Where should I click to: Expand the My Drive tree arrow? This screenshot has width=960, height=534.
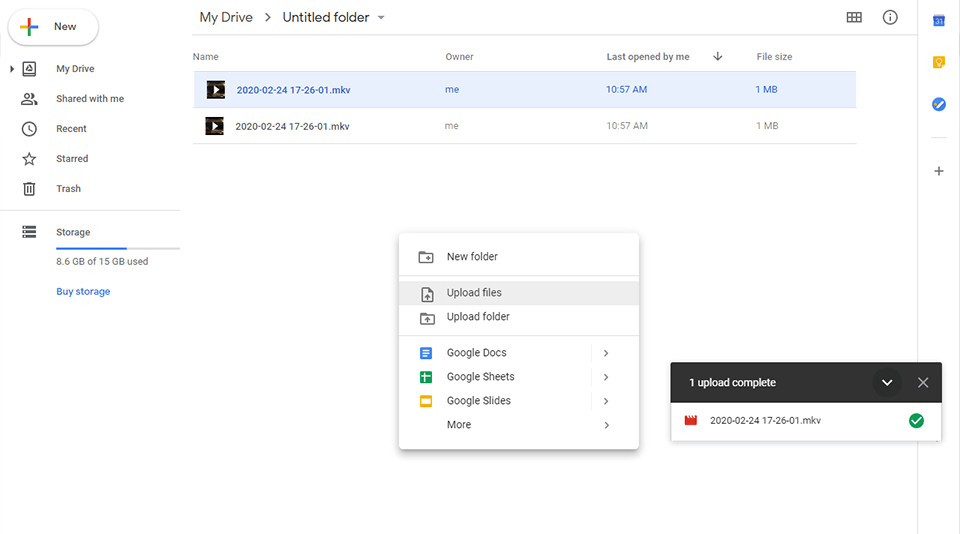pyautogui.click(x=12, y=69)
